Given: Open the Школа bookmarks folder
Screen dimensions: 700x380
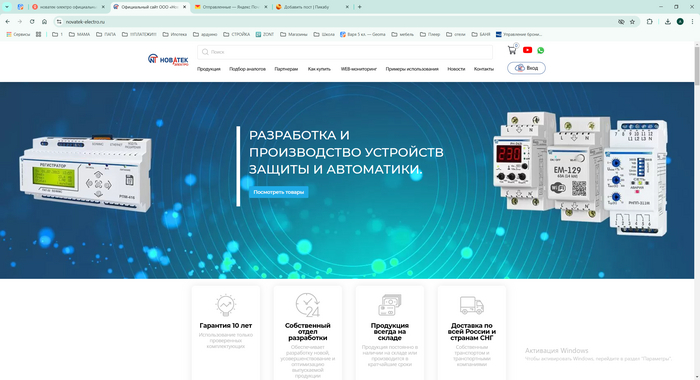Looking at the screenshot, I should (324, 34).
